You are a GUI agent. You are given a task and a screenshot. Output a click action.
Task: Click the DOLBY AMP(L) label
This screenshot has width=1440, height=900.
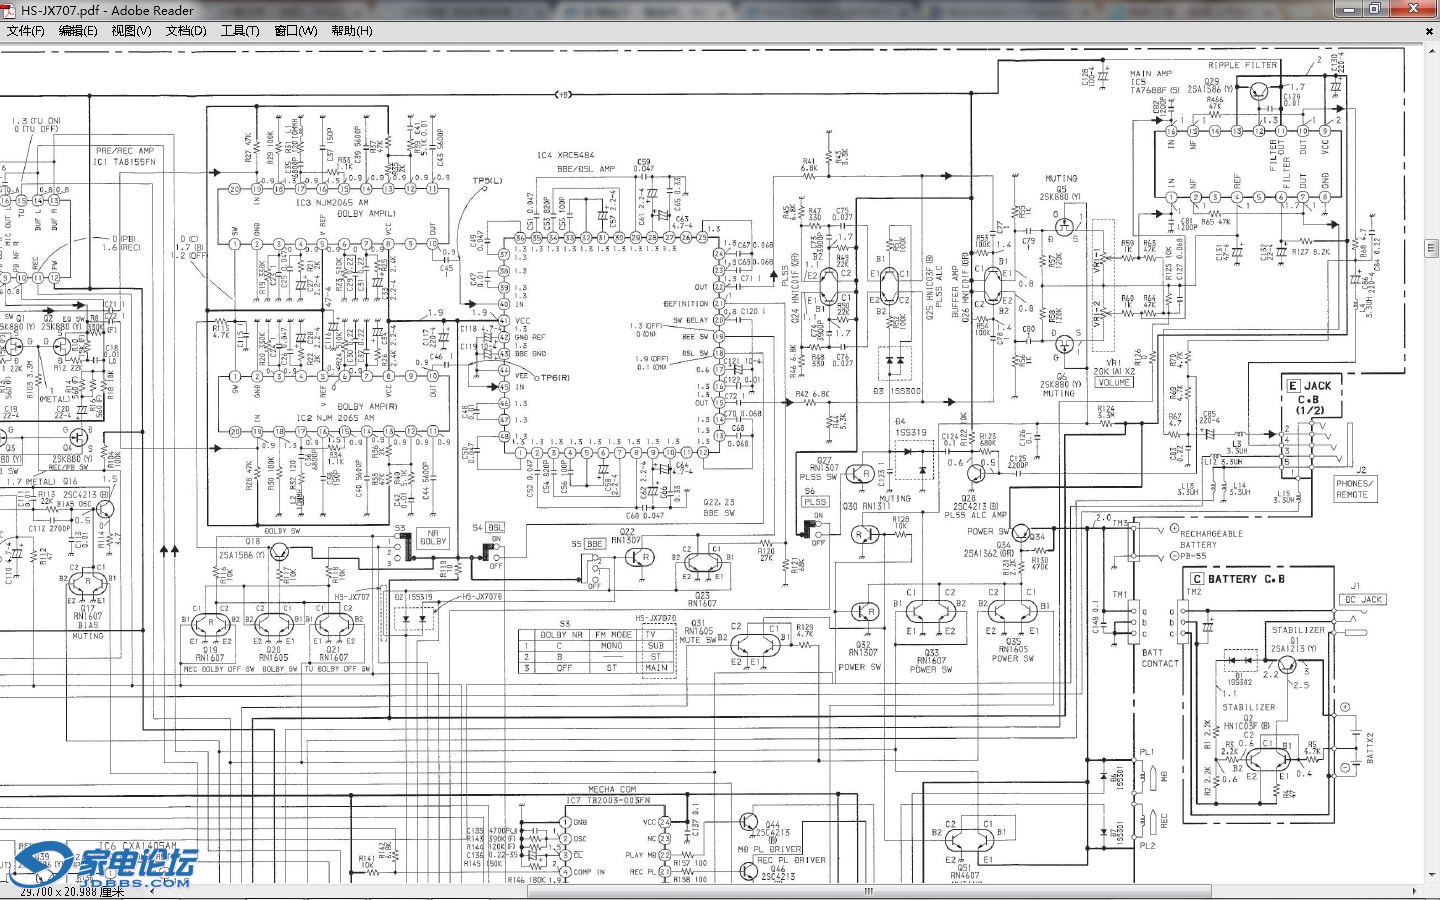pyautogui.click(x=366, y=213)
